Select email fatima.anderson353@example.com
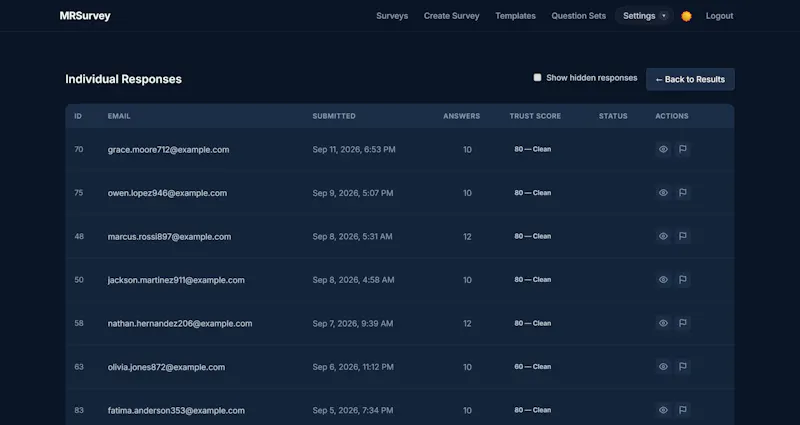 coord(176,411)
